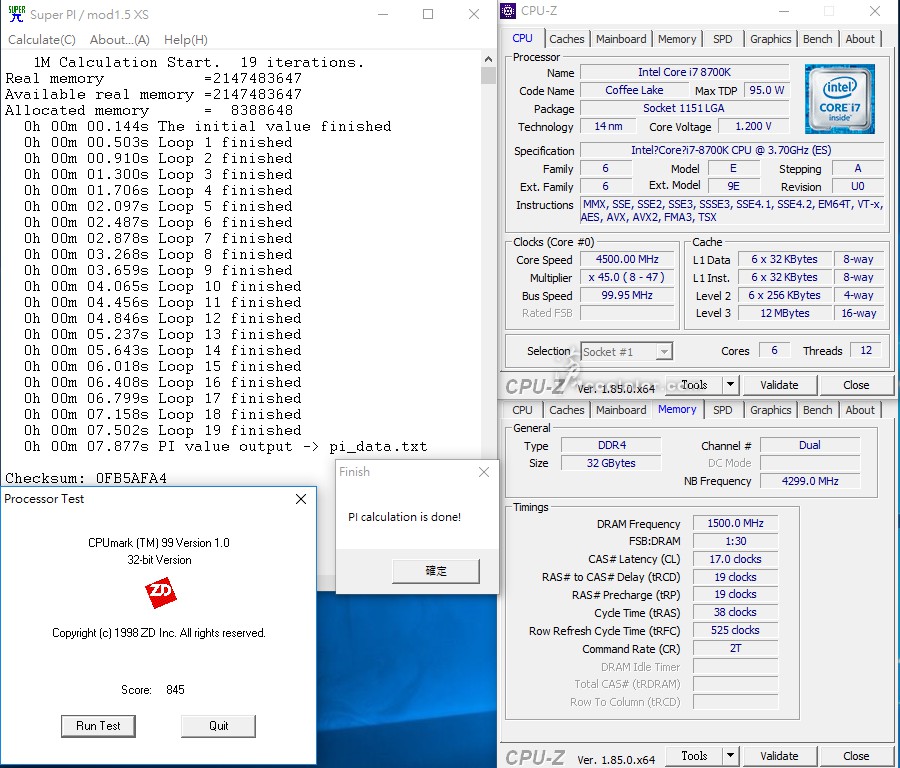
Task: Click the DRAM Frequency value 1500.0 MHz
Action: click(735, 523)
